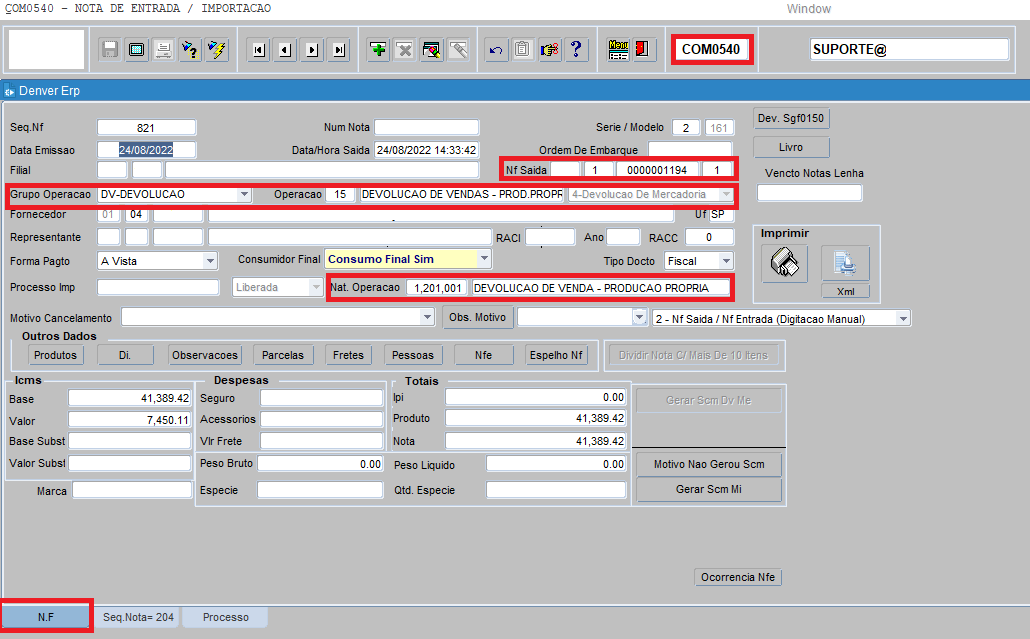Click the clipboard icon in the toolbar
1030x639 pixels.
[523, 50]
